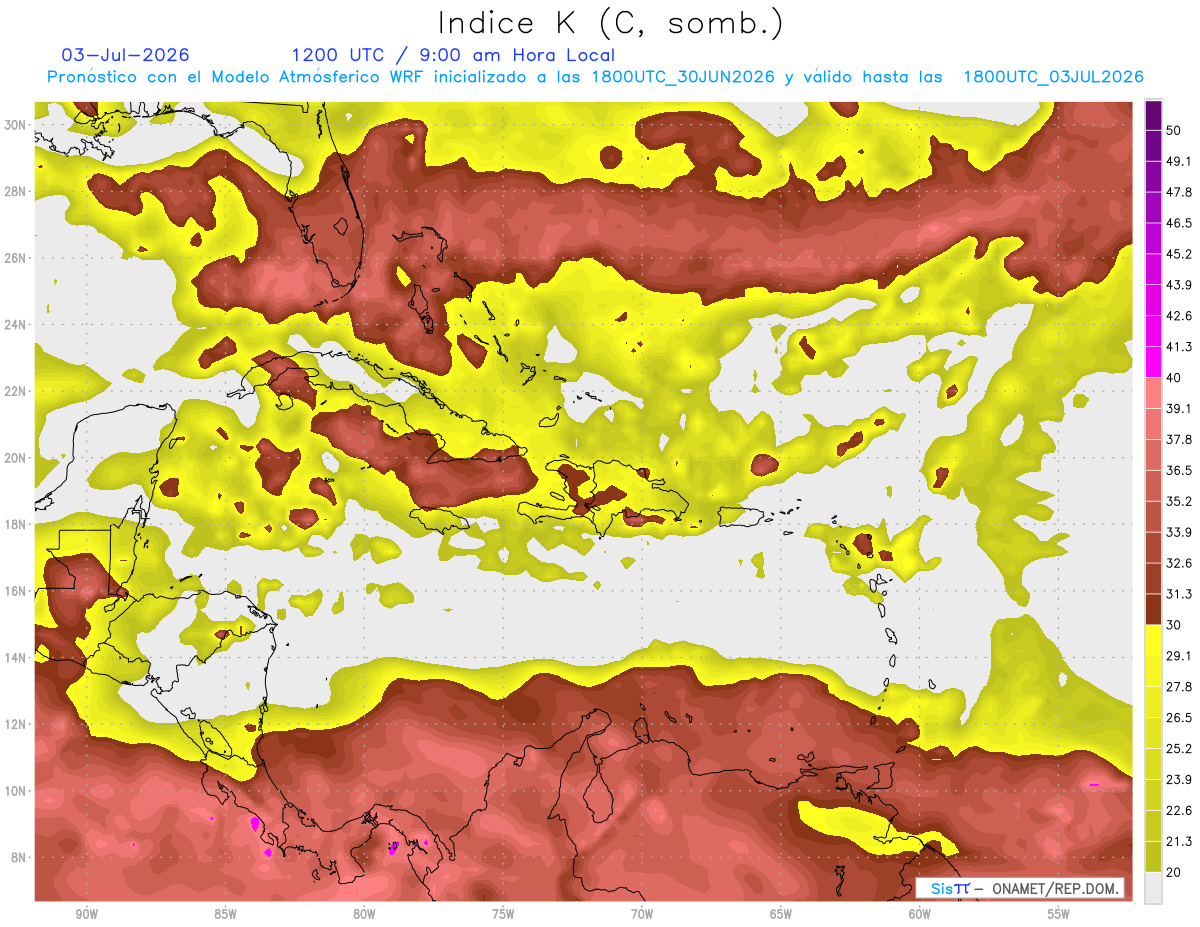The image size is (1200, 927).
Task: Click the colorbar value 25.2
Action: coord(1179,748)
